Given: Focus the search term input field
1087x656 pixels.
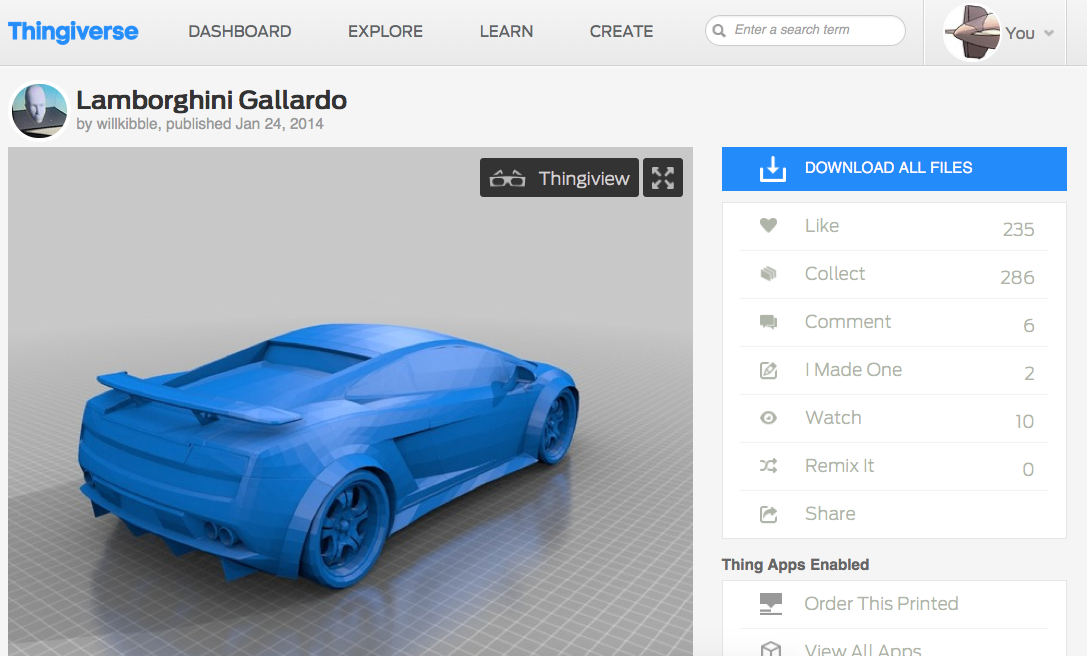Looking at the screenshot, I should (x=815, y=30).
